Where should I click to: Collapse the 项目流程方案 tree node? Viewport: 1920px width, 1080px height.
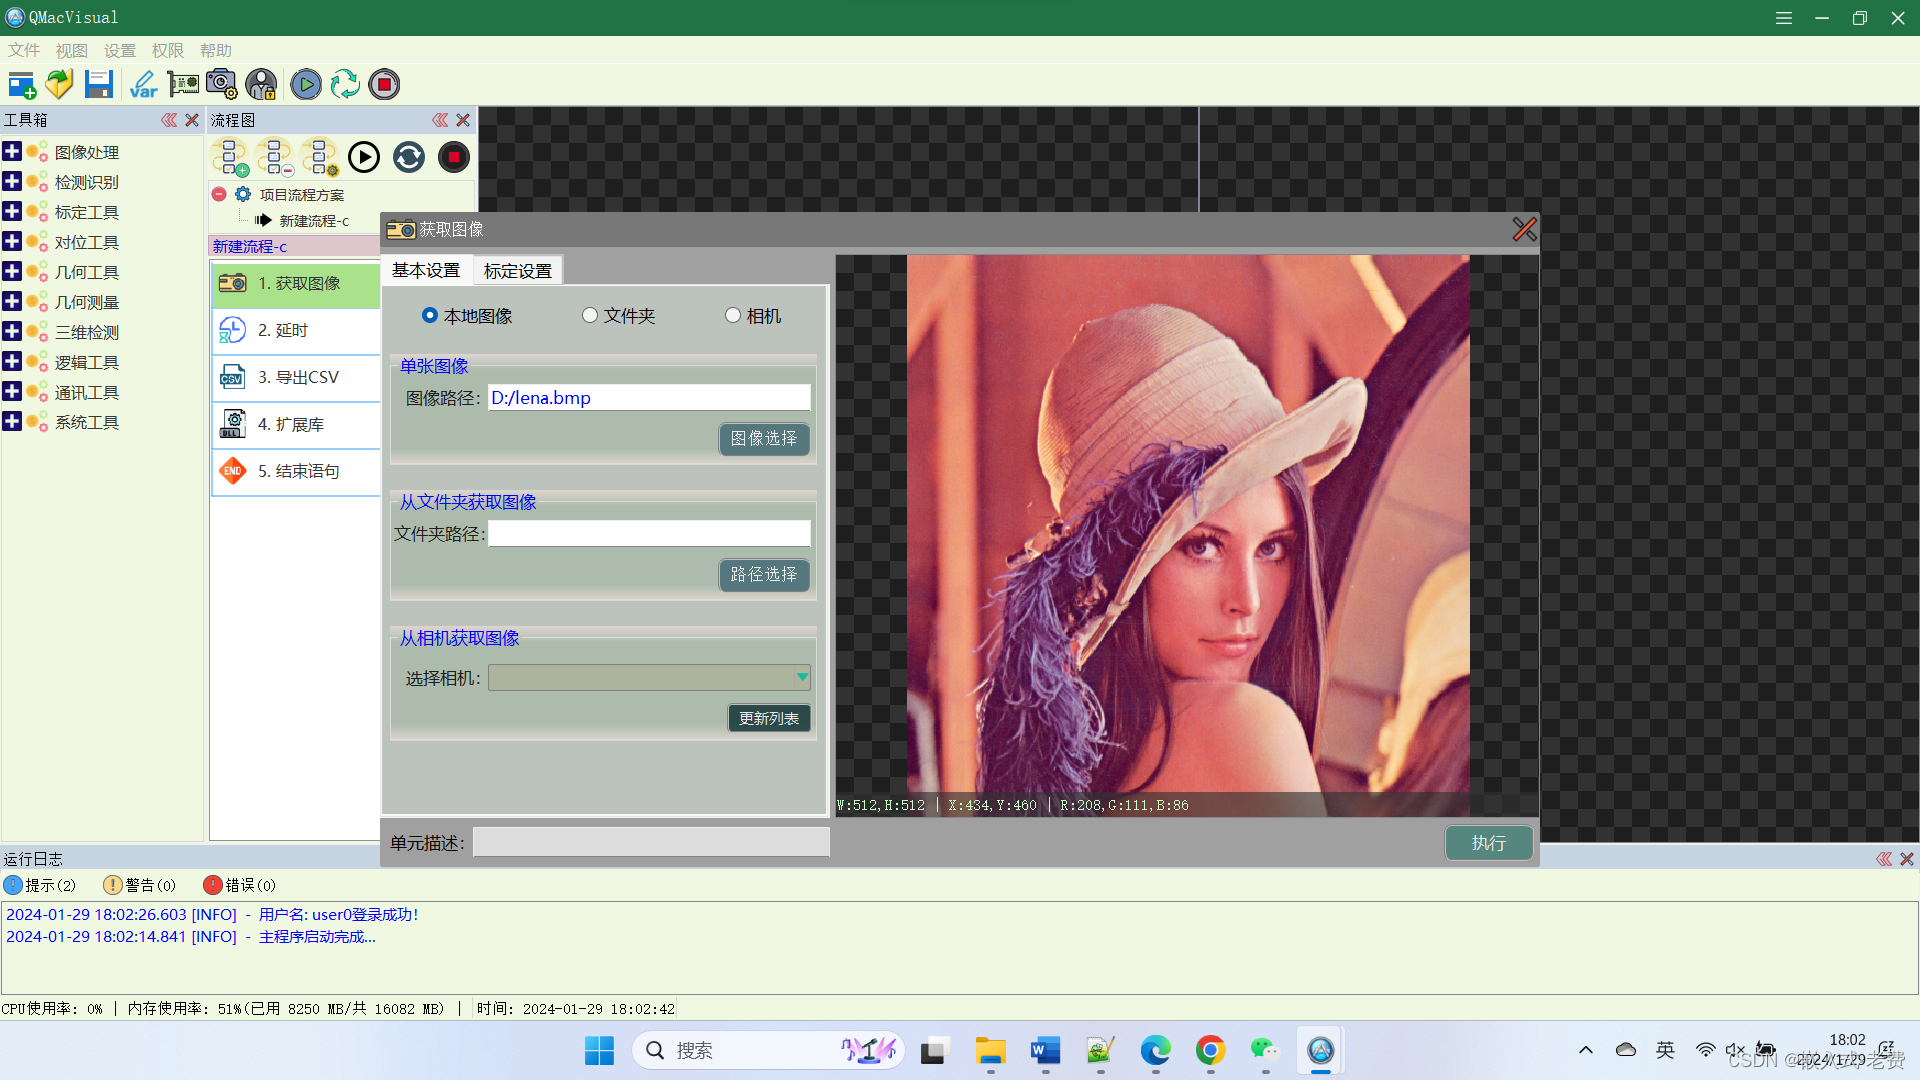(x=219, y=194)
